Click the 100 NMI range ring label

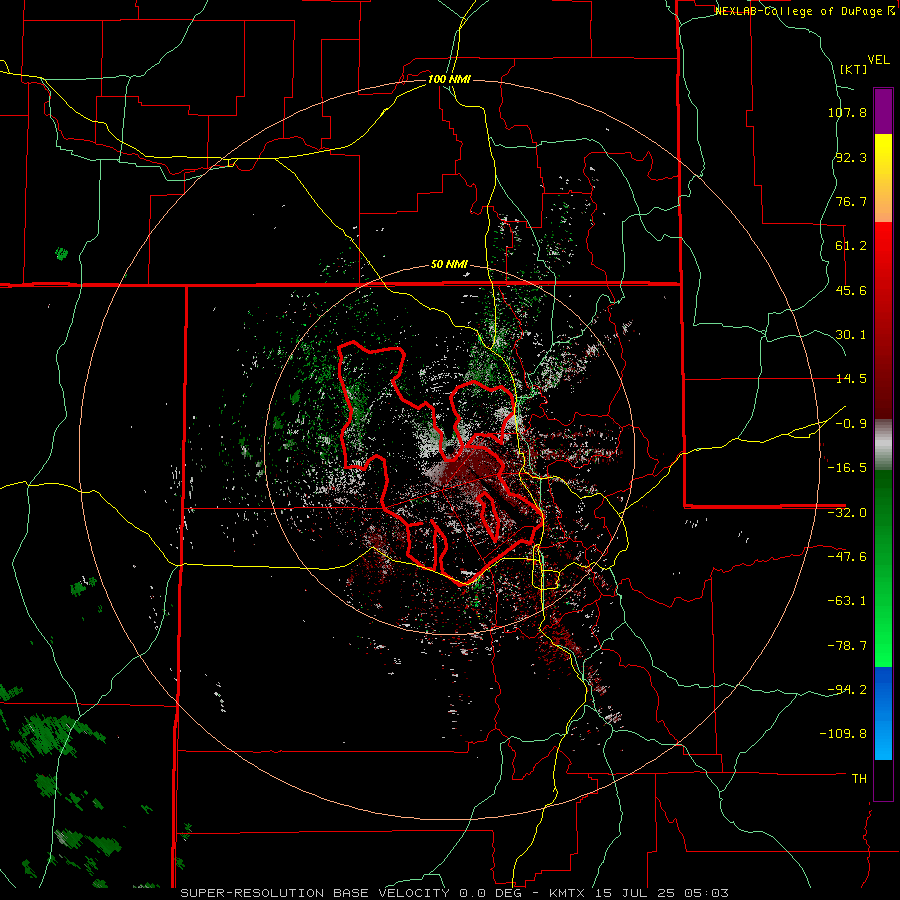click(x=449, y=79)
